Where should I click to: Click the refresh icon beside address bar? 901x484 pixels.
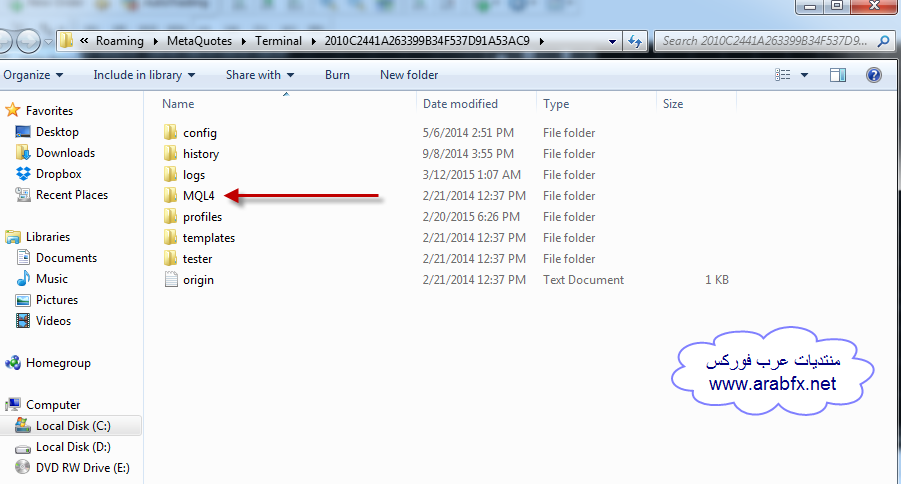point(635,41)
